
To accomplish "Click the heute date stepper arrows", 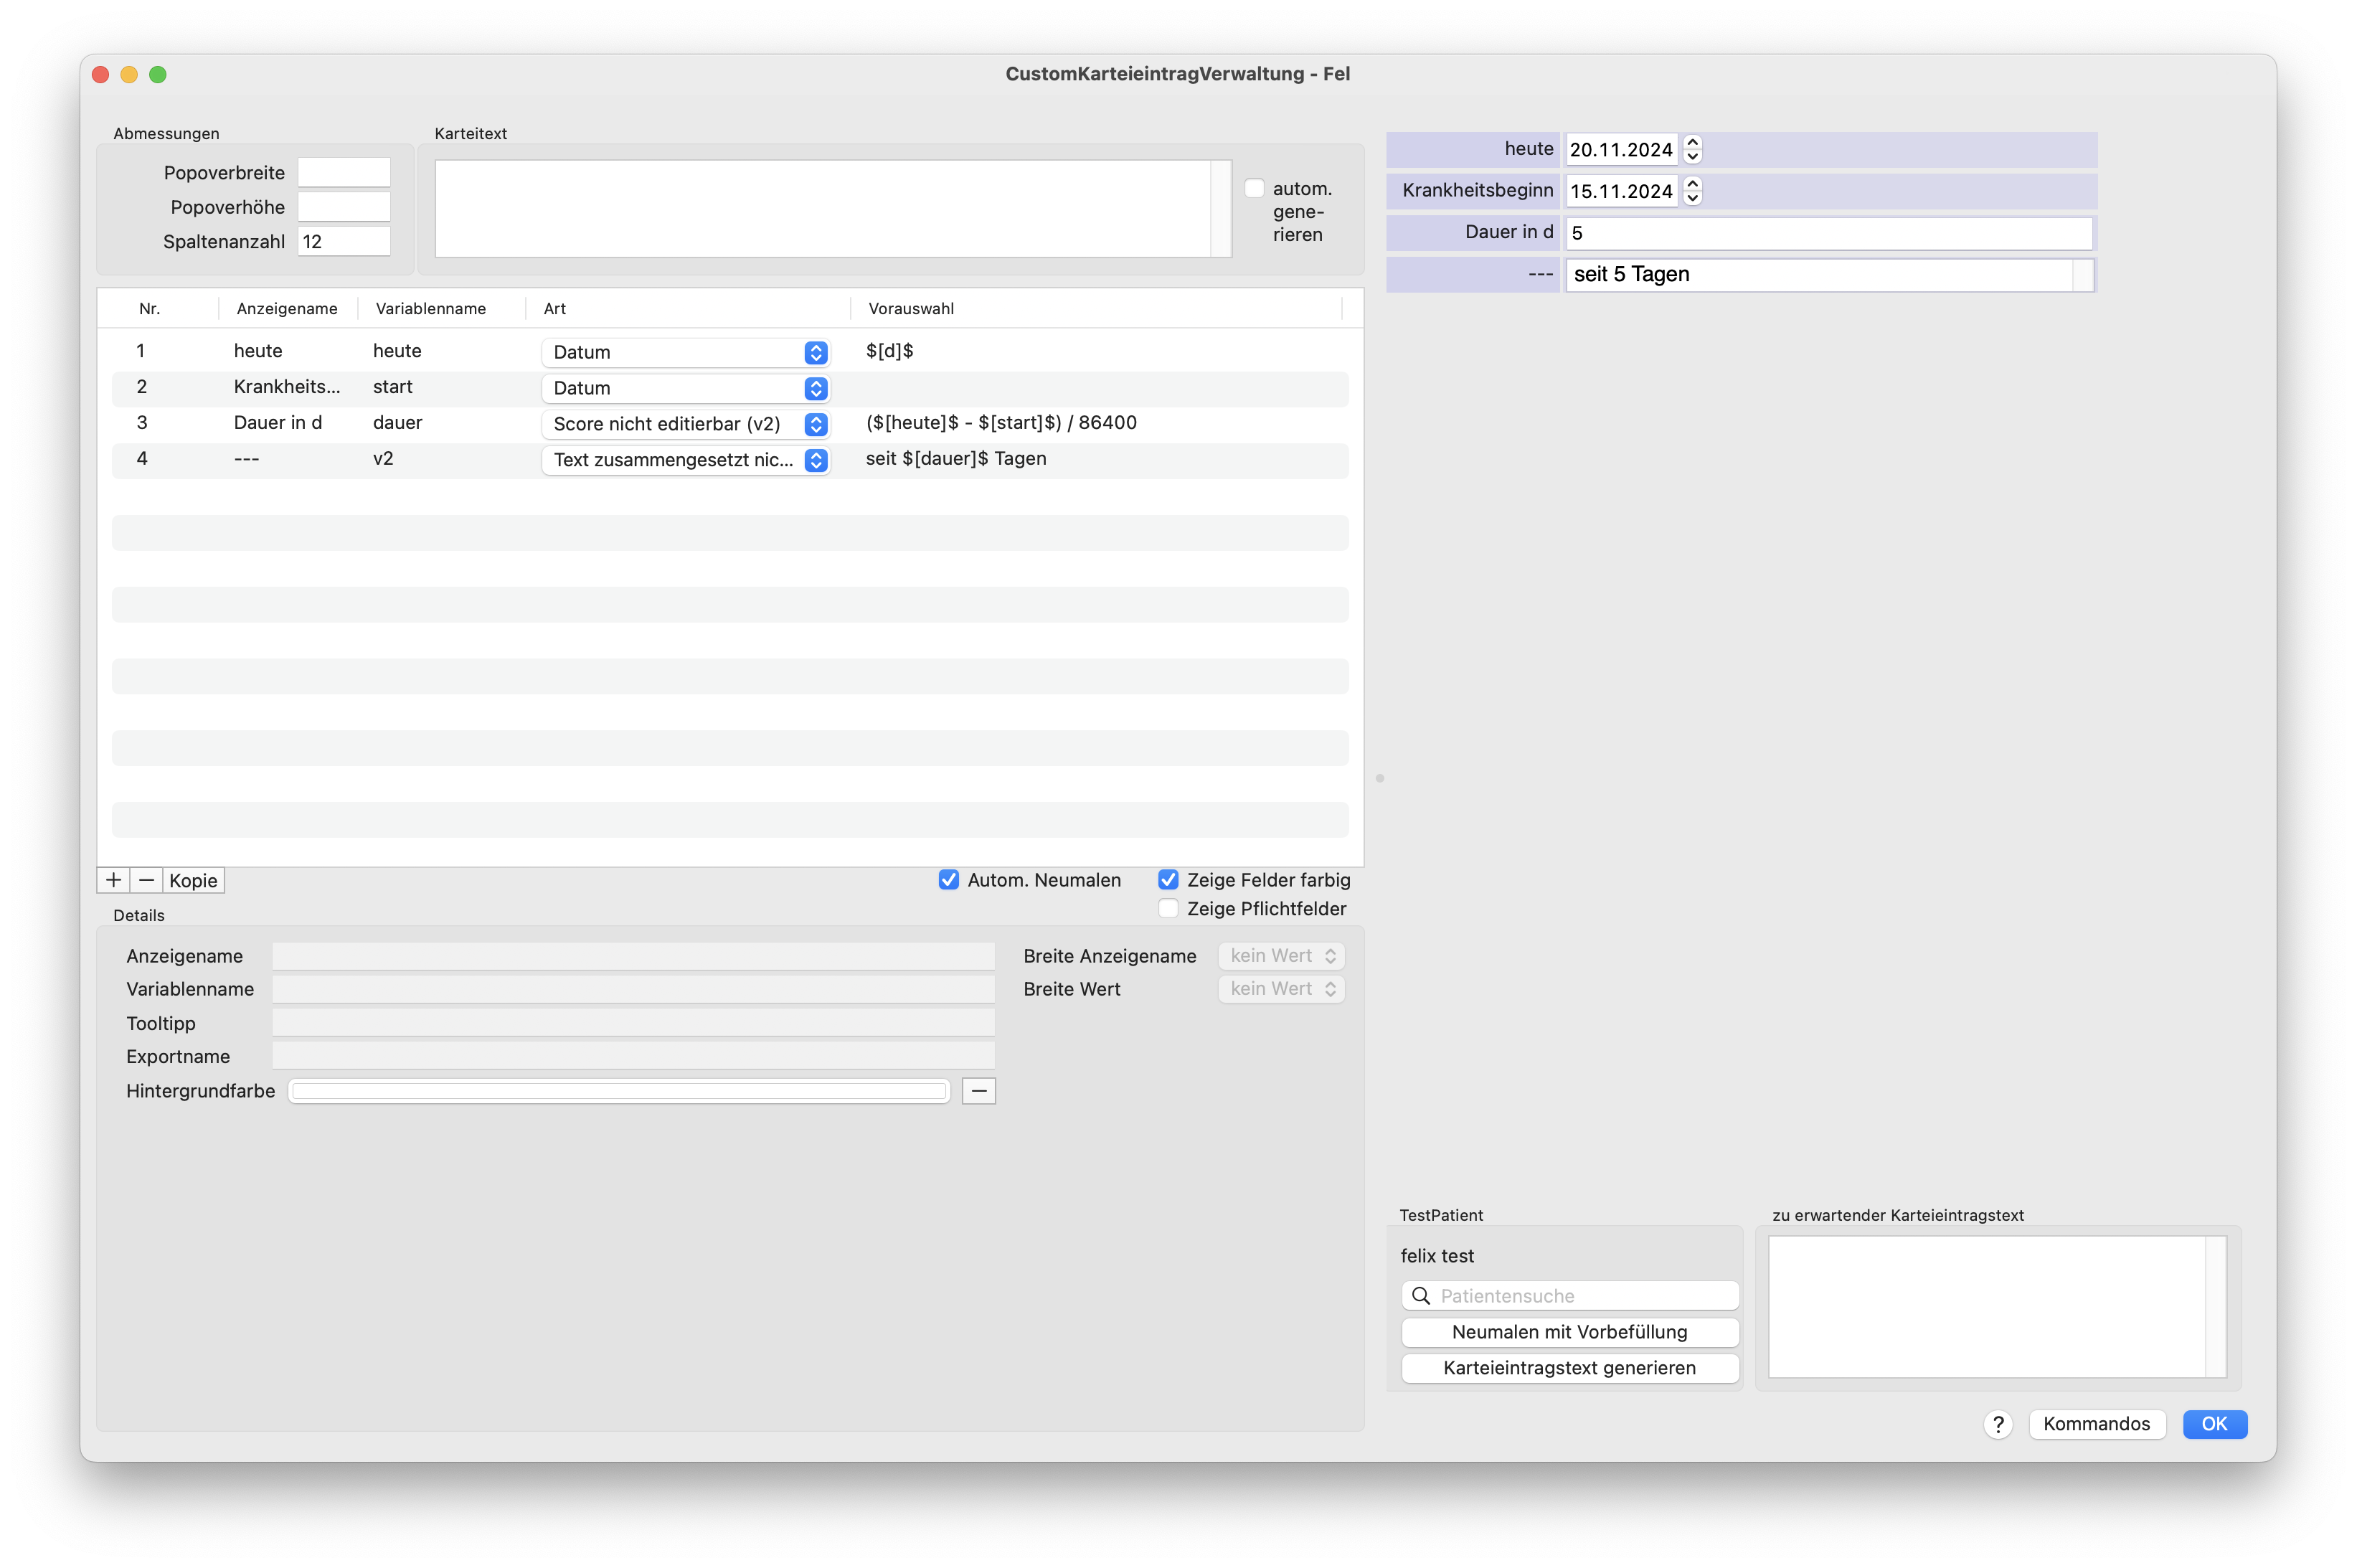I will [1692, 149].
